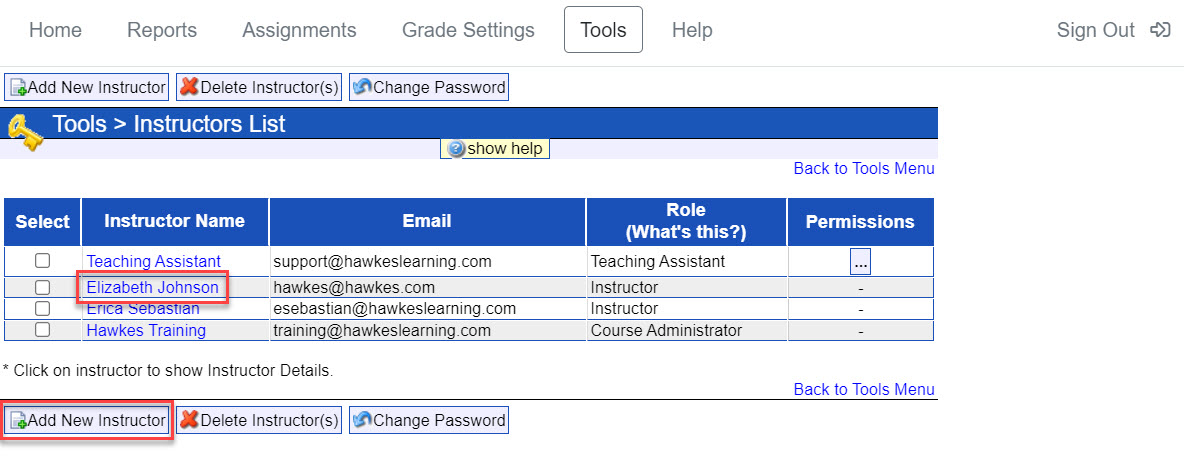1184x467 pixels.
Task: Check the Teaching Assistant row checkbox
Action: click(x=42, y=261)
